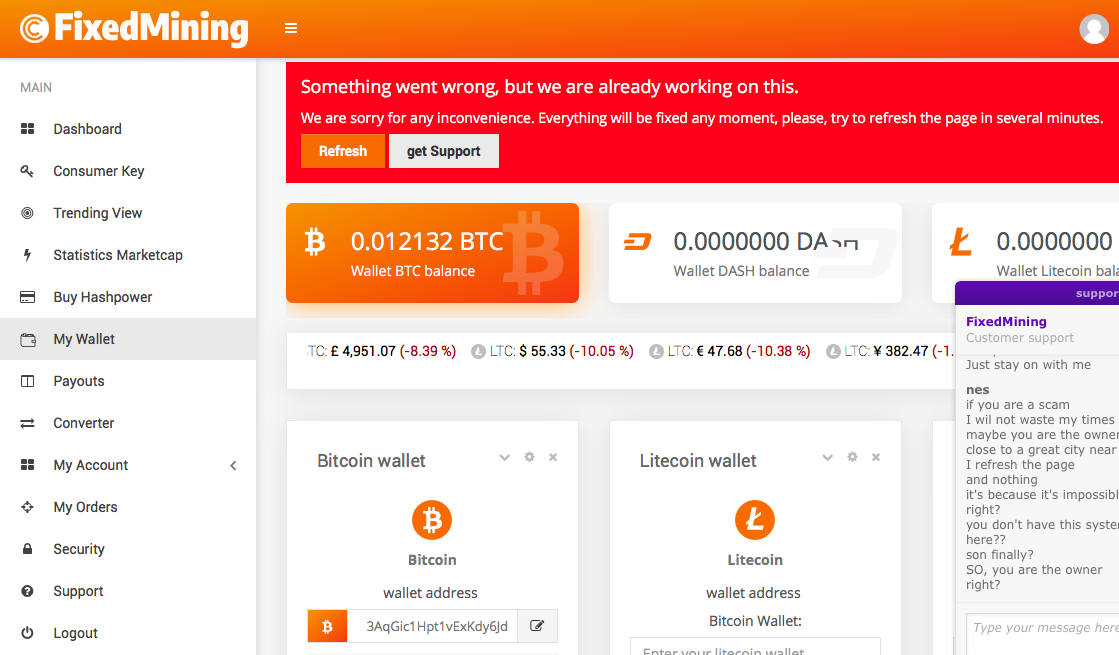This screenshot has width=1119, height=655.
Task: Click the Bitcoin wallet address field
Action: (432, 626)
